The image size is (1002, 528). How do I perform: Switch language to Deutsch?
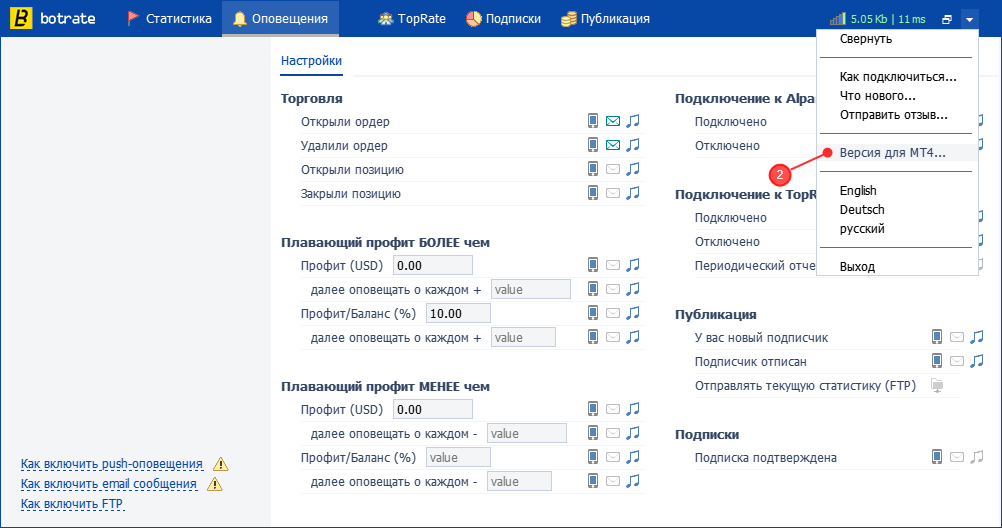click(861, 210)
